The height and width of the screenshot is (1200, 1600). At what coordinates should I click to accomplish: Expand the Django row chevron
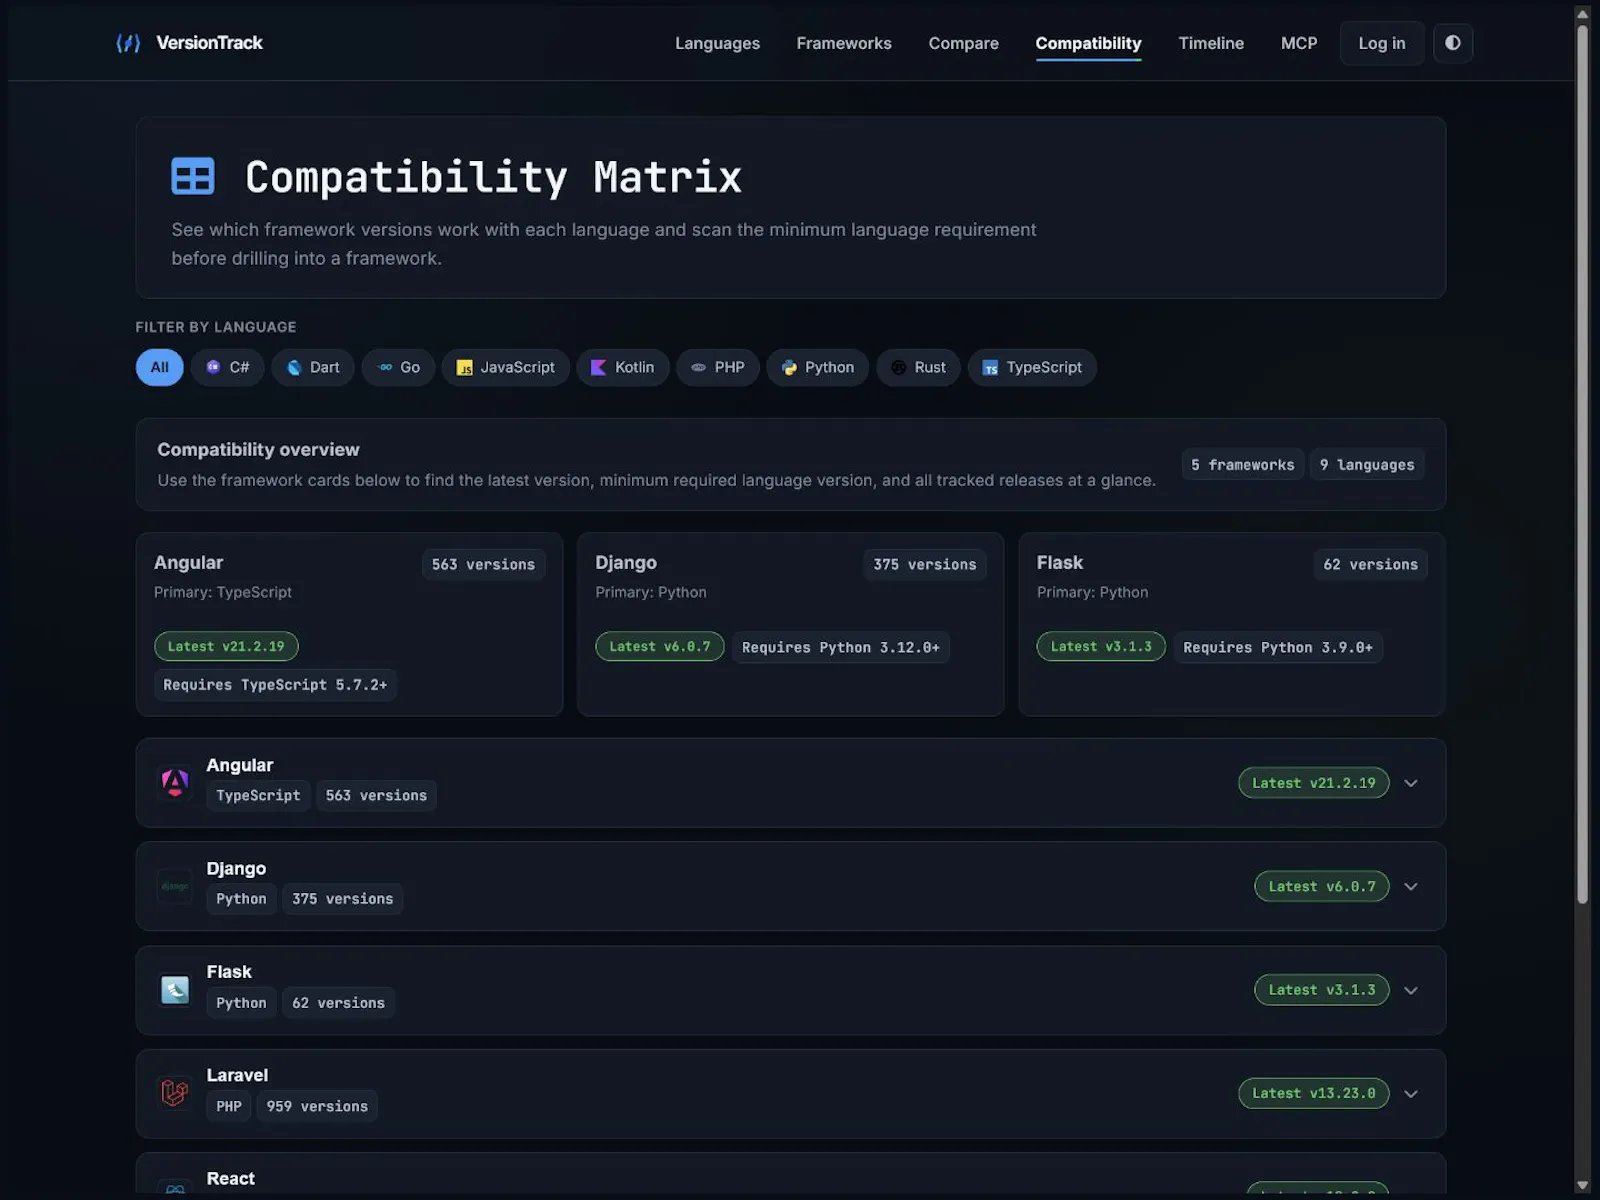point(1411,886)
